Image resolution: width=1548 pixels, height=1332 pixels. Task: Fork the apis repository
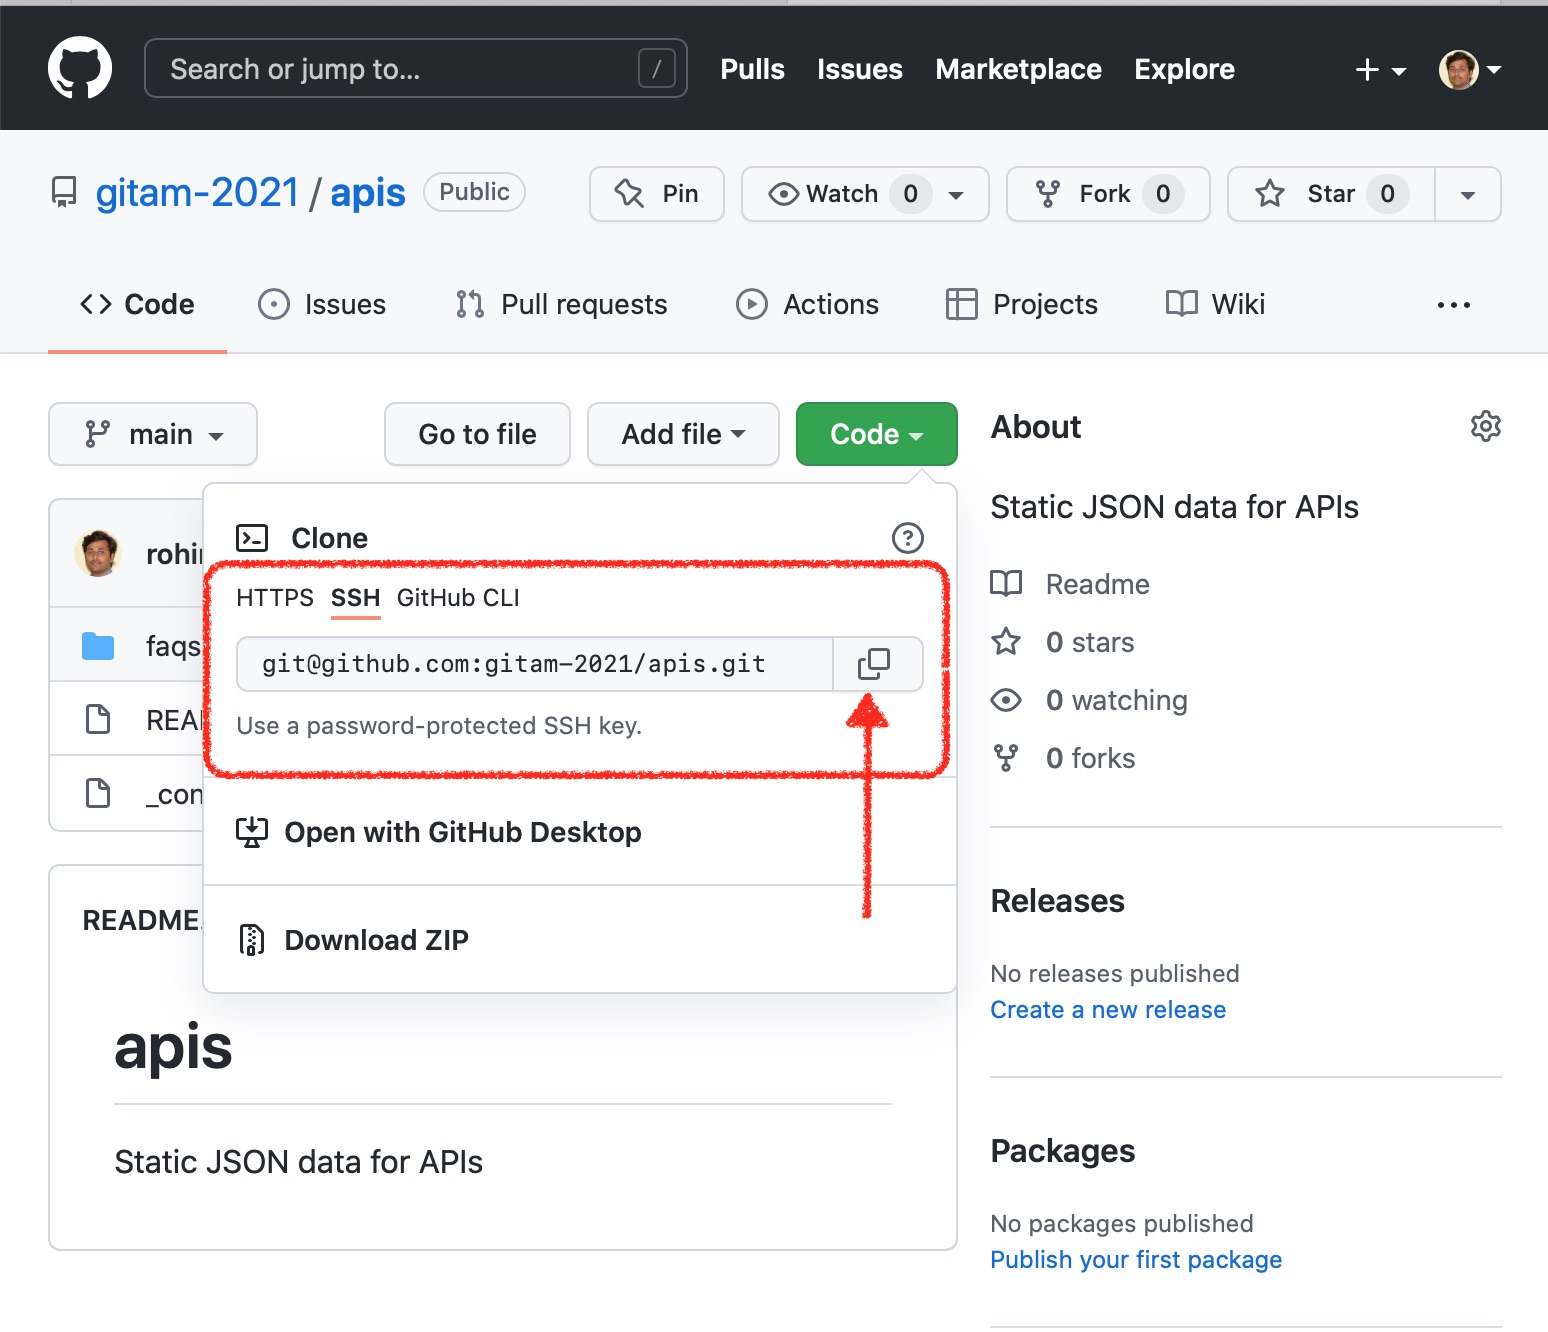pos(1108,194)
